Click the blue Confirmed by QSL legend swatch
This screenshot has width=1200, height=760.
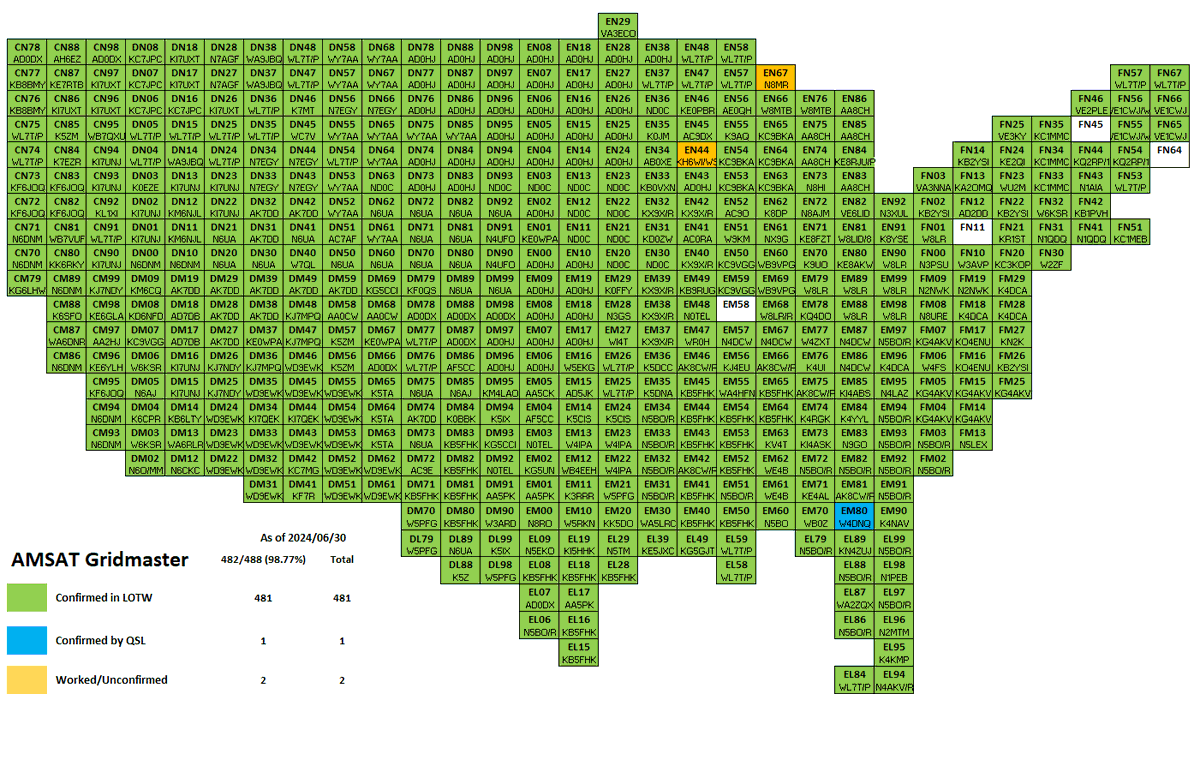coord(27,639)
